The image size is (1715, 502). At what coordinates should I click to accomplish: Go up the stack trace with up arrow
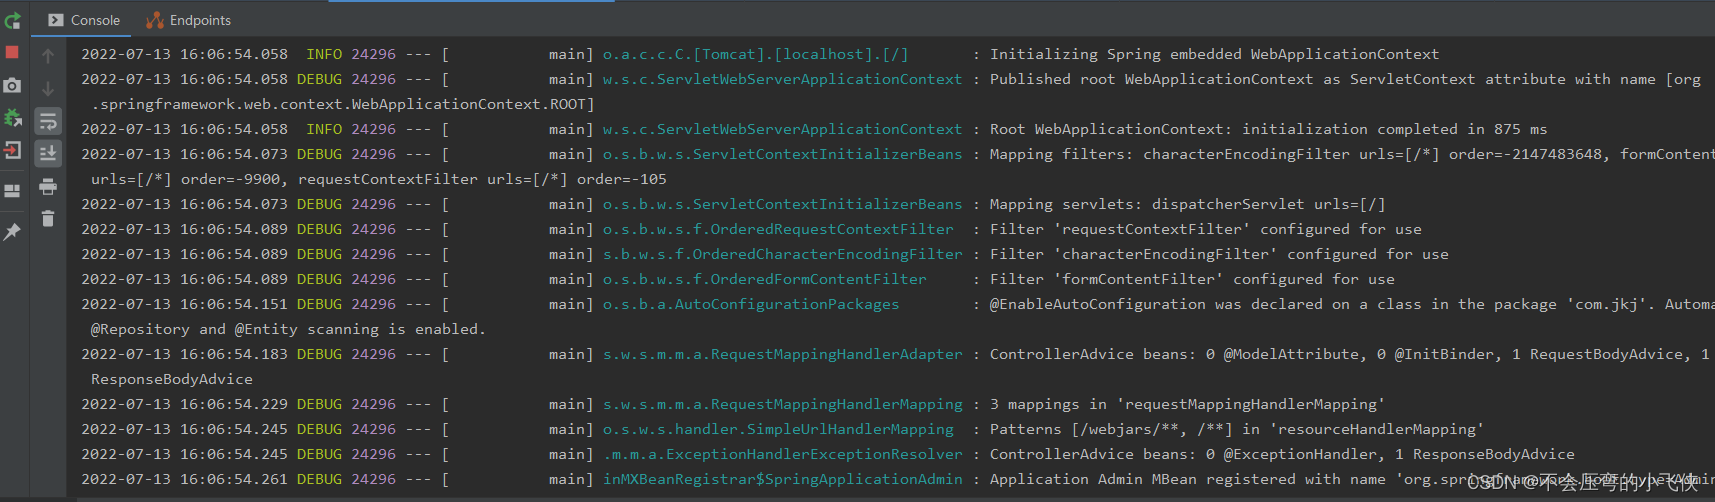coord(48,57)
